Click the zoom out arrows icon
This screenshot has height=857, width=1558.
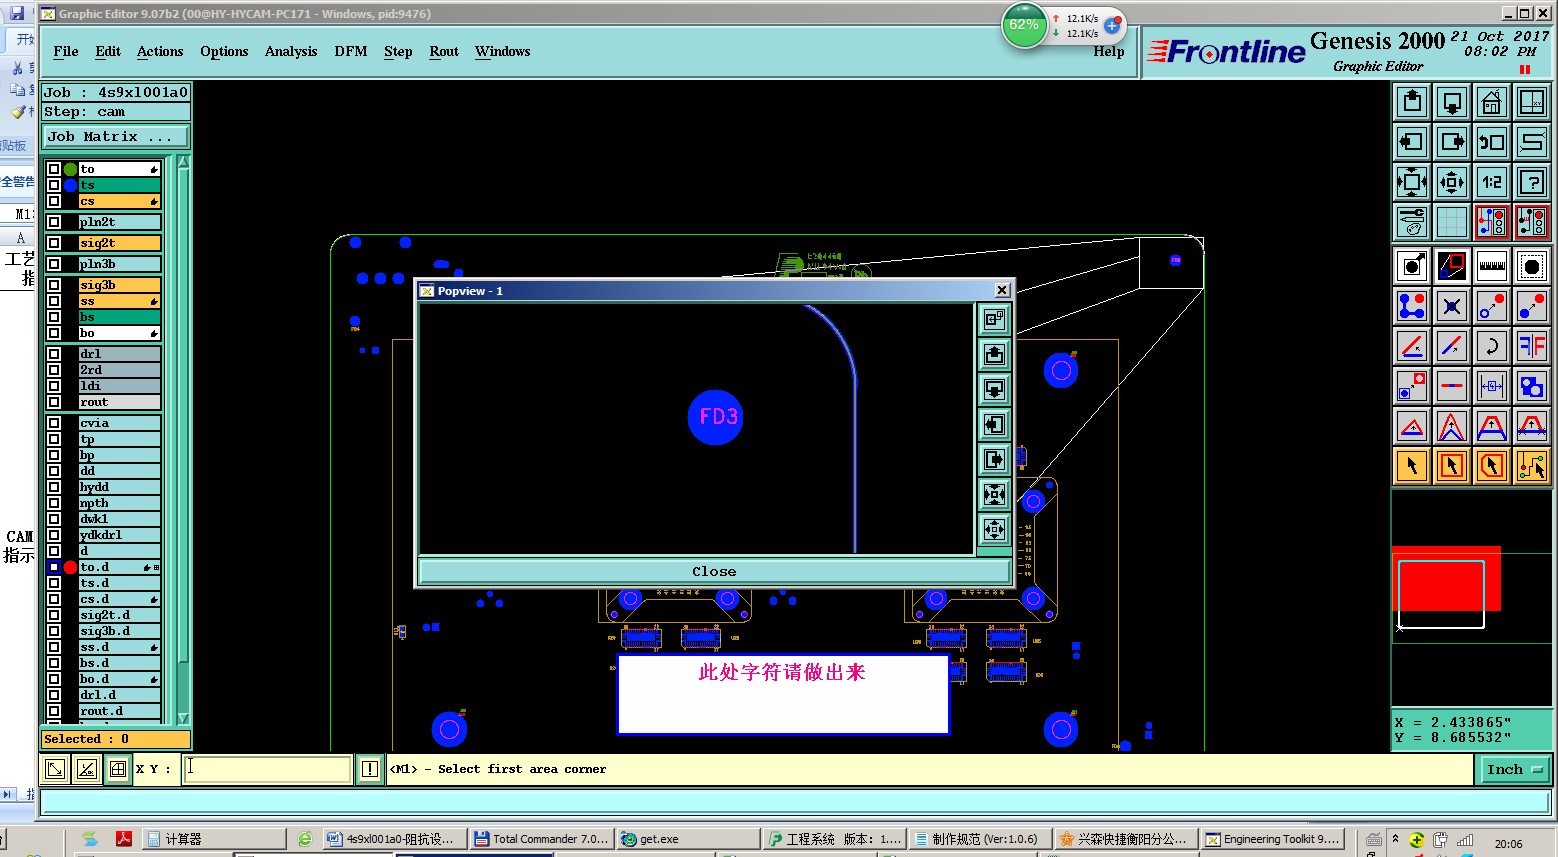[1452, 182]
